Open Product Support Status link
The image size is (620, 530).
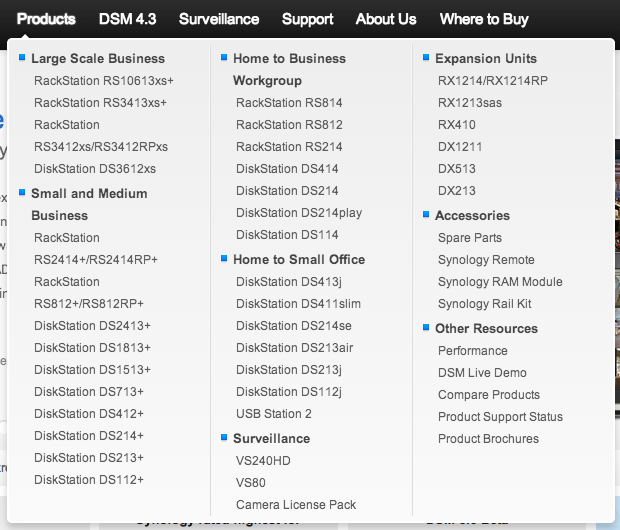pos(500,417)
